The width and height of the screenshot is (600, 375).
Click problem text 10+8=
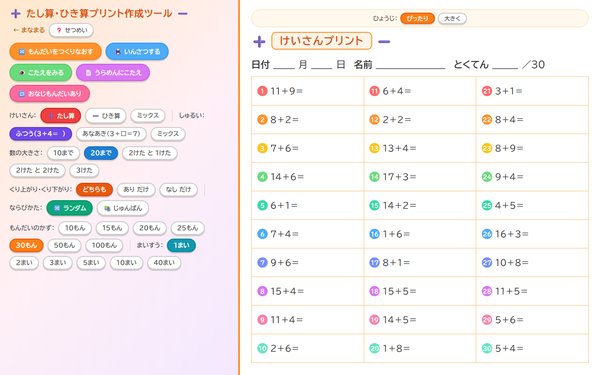[x=512, y=262]
